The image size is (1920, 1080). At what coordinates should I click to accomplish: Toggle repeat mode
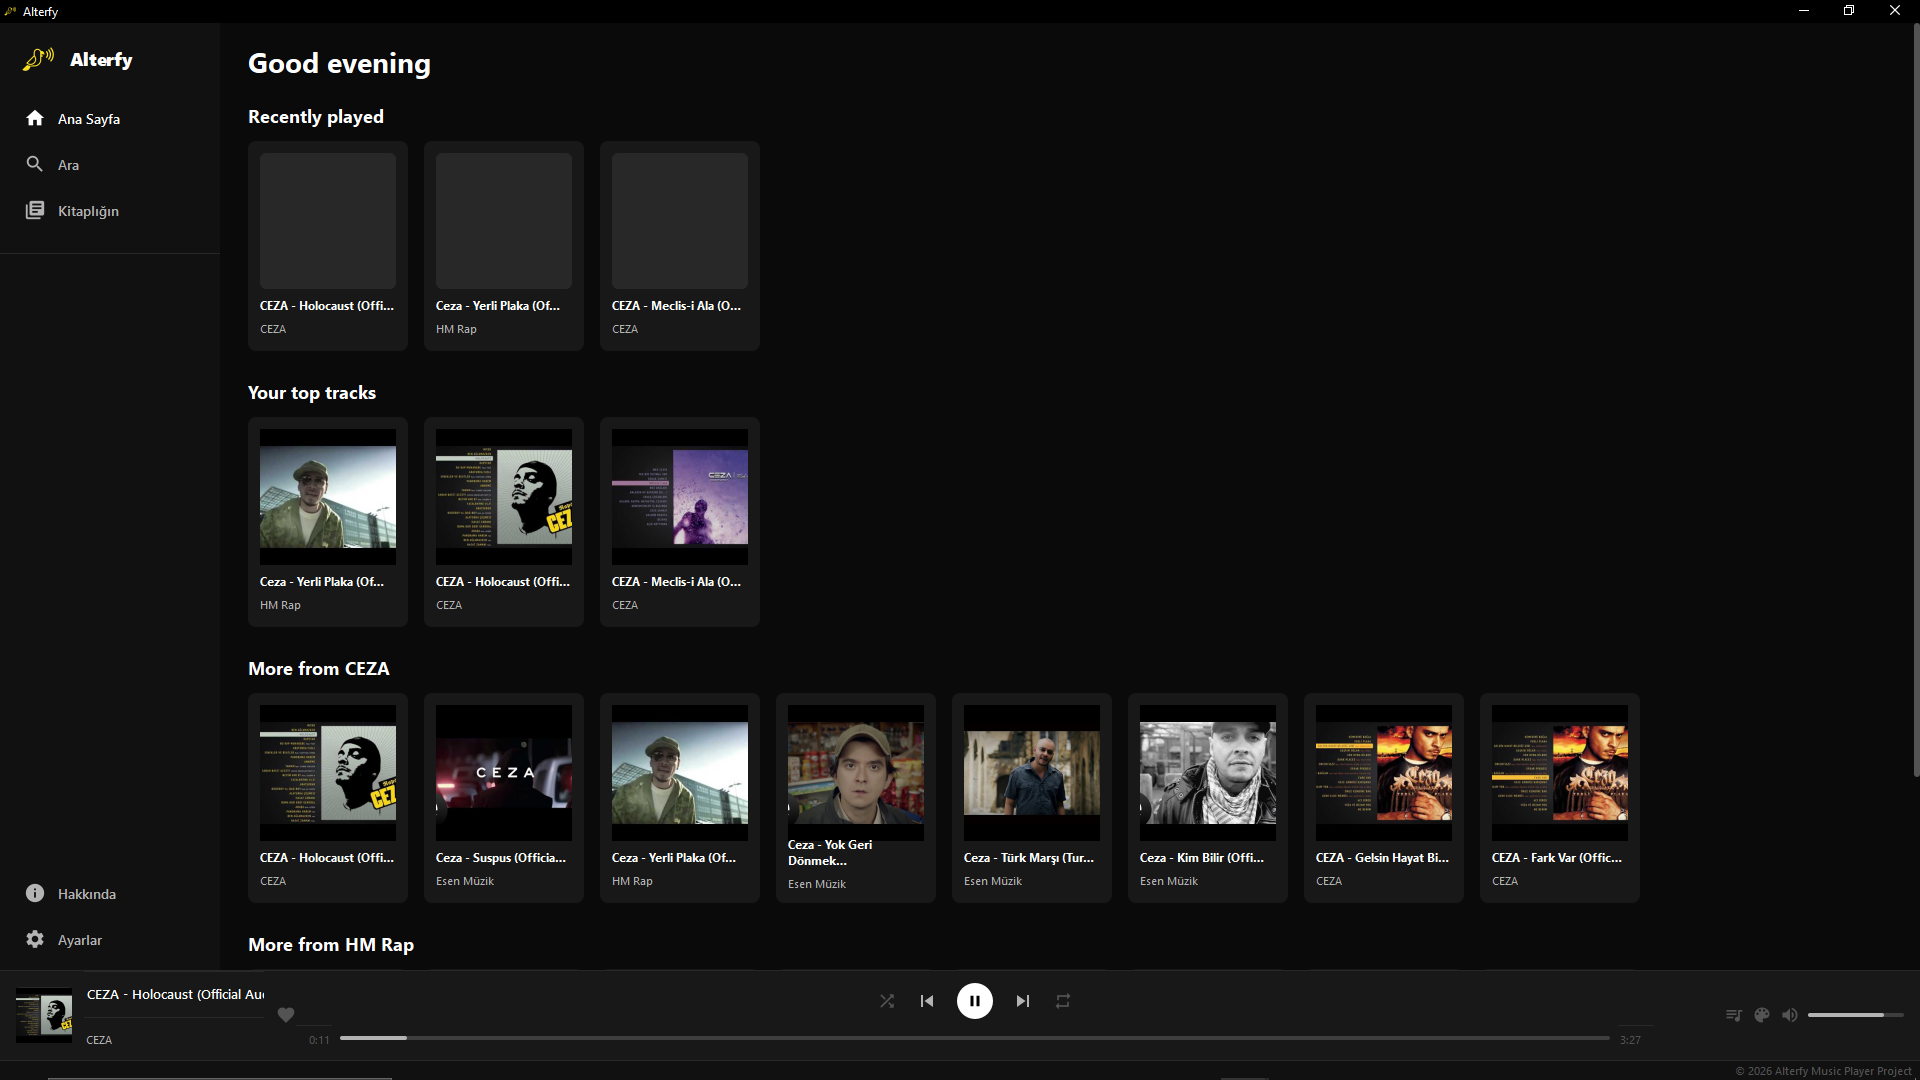click(1063, 1001)
